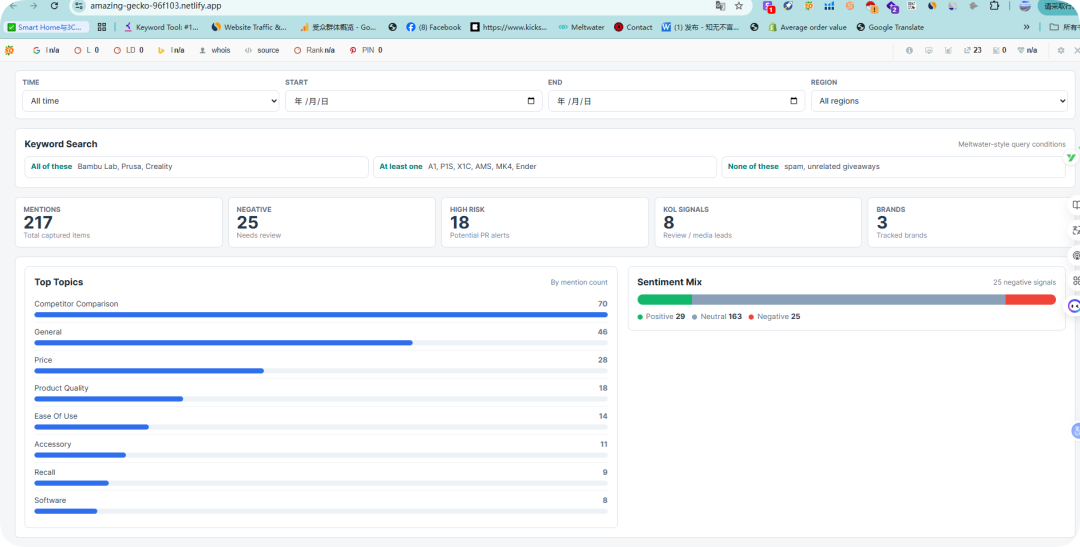
Task: Click the SEOquake external links count 23
Action: (x=973, y=50)
